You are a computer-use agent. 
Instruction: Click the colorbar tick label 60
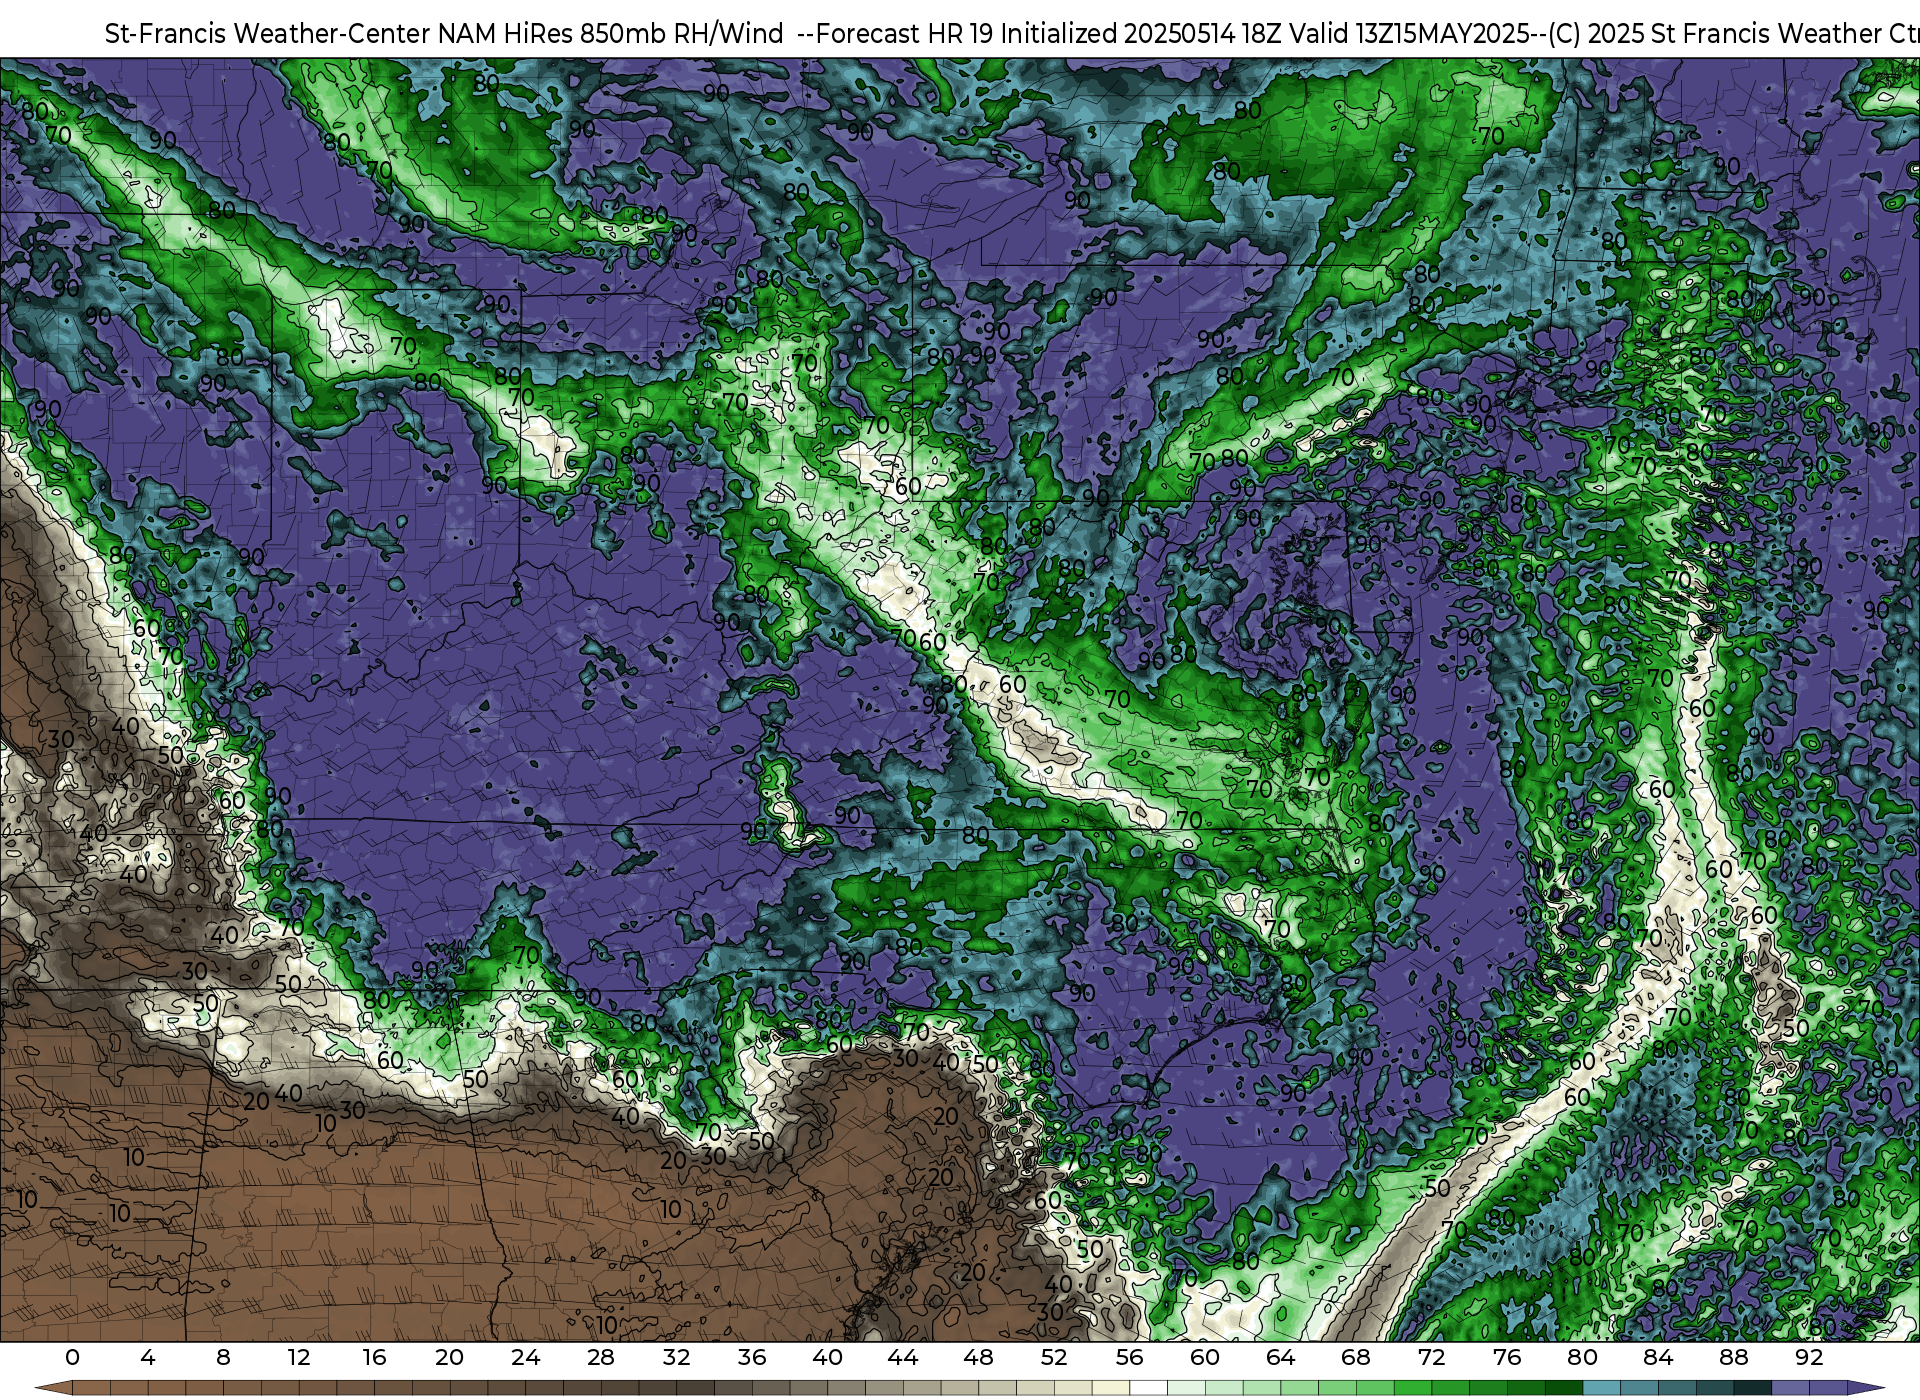[1205, 1357]
